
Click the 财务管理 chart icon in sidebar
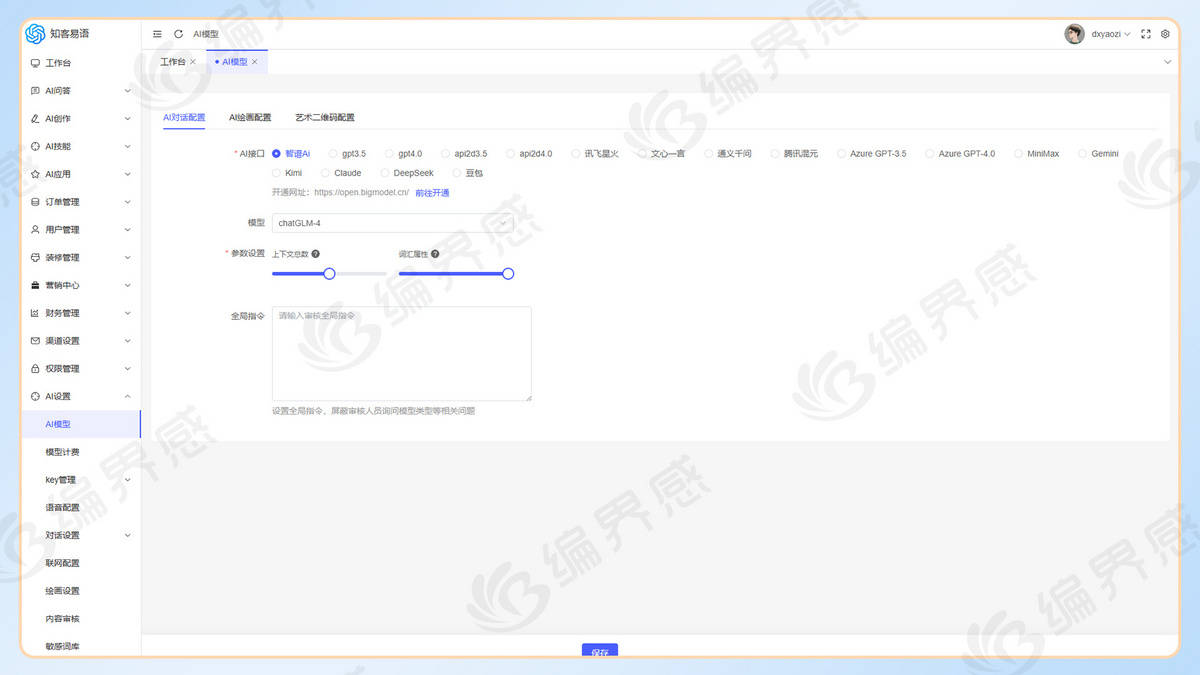[36, 313]
